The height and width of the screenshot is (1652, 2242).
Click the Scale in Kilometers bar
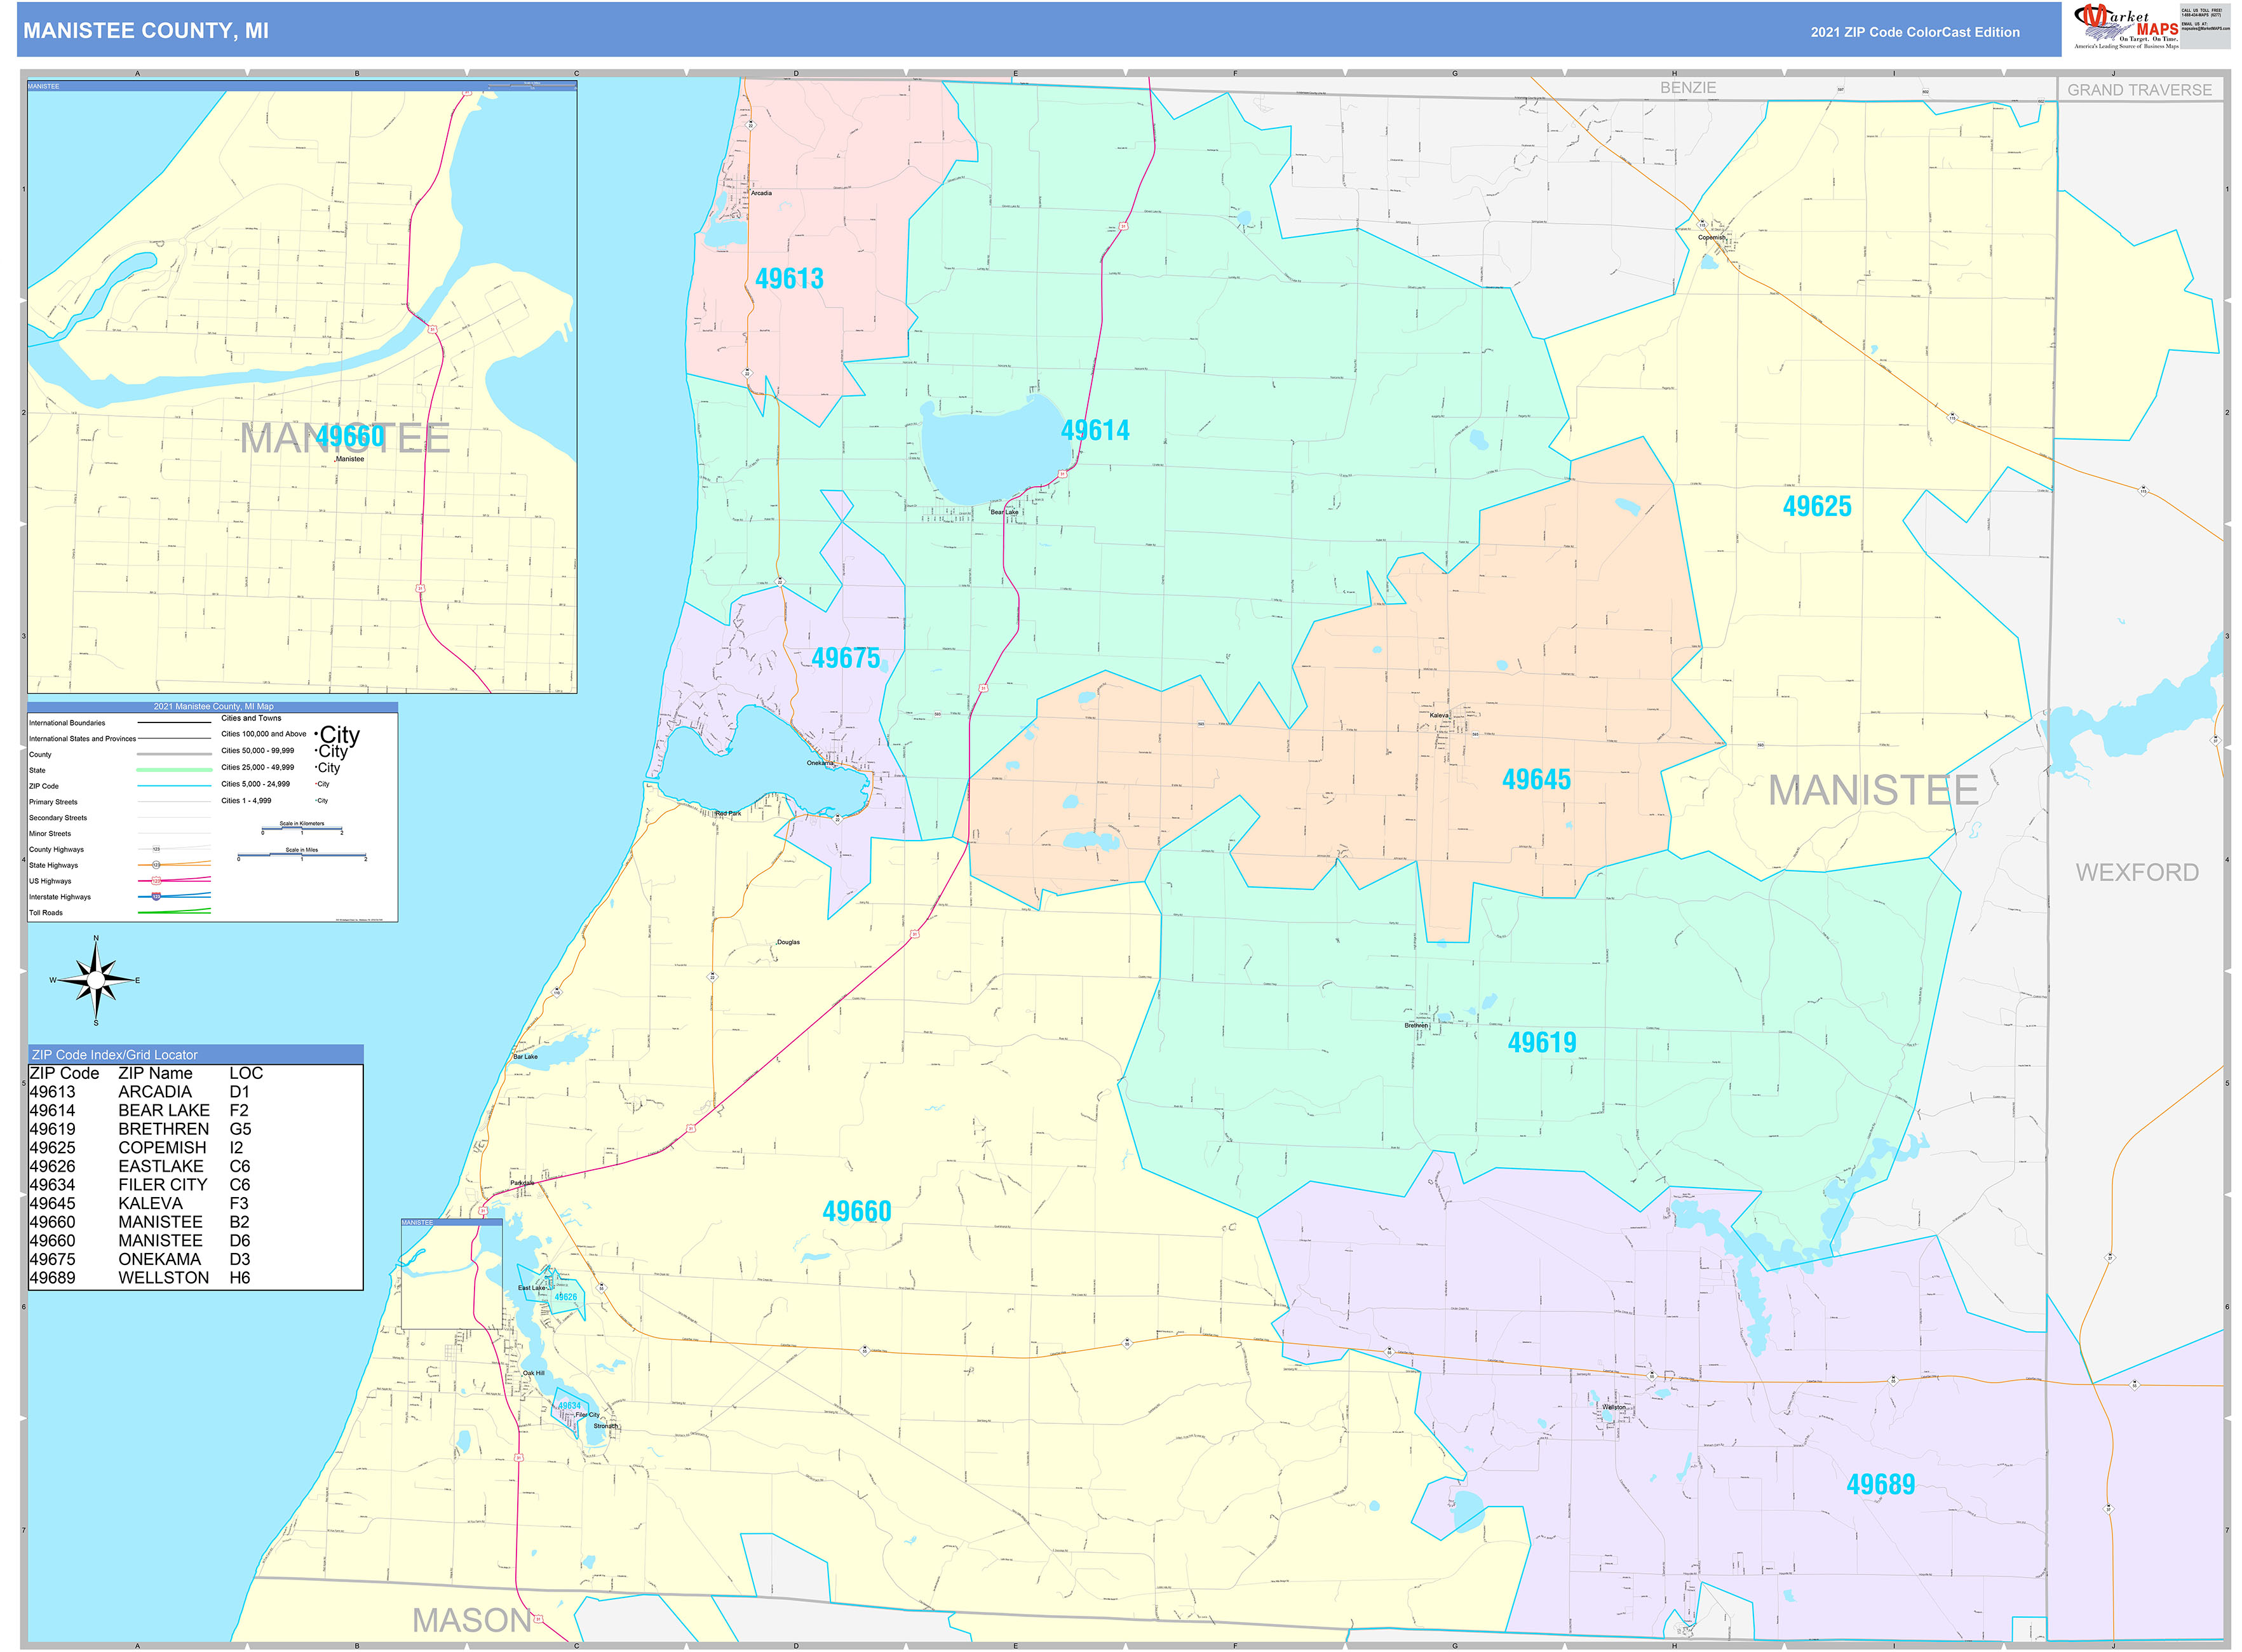click(302, 829)
